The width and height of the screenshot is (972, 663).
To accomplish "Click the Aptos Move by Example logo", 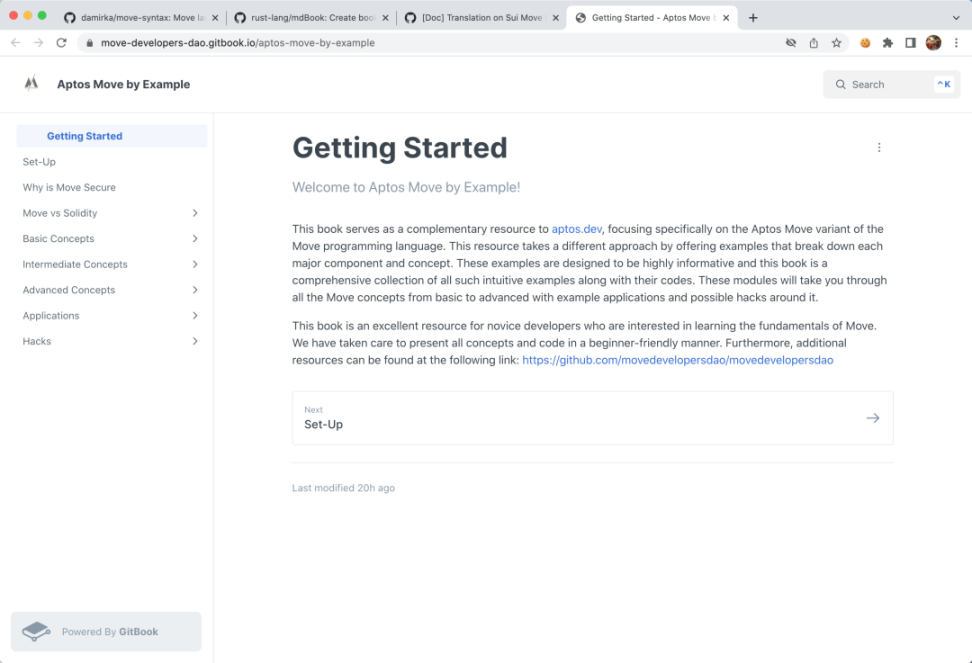I will (31, 84).
